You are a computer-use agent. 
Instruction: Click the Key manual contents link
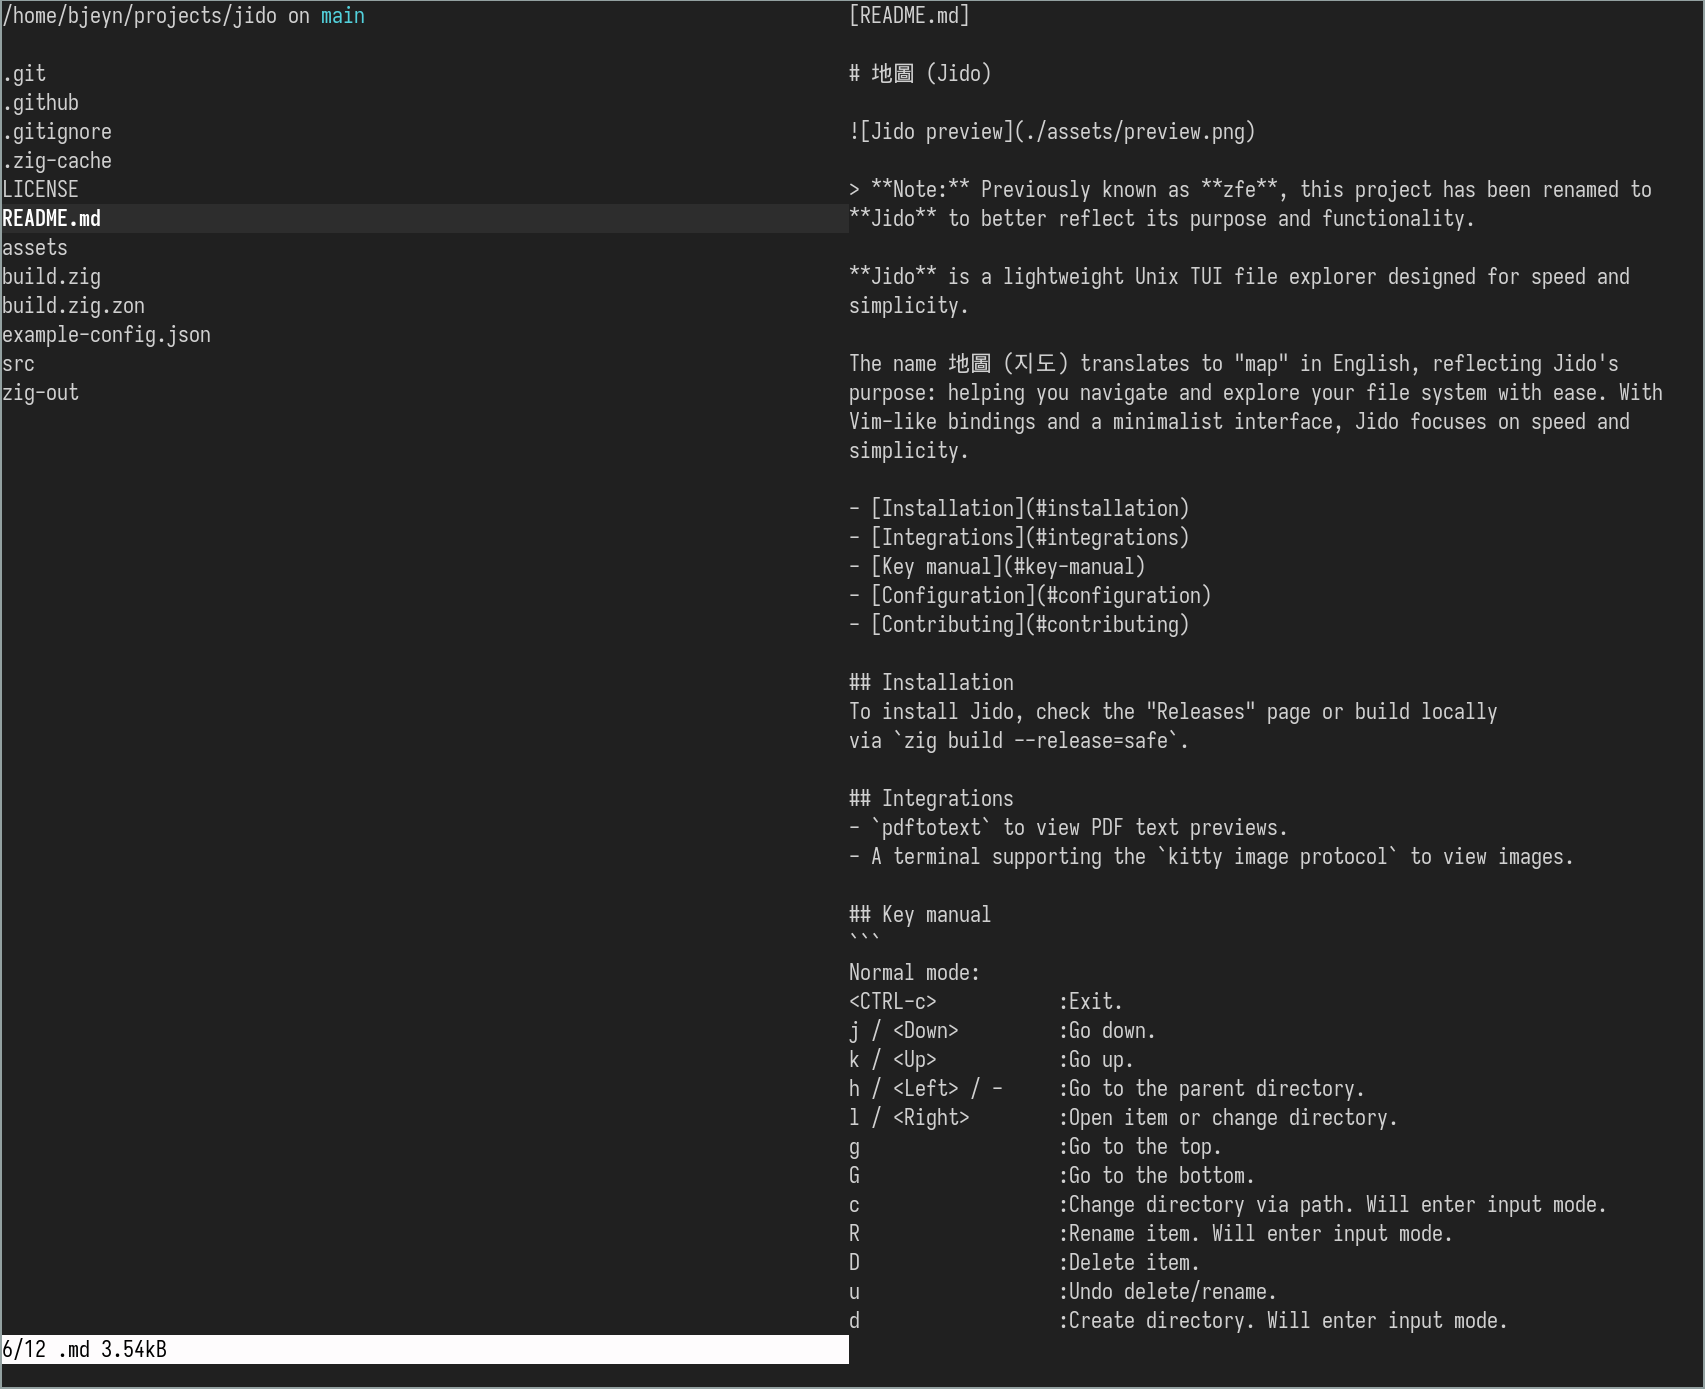click(x=1007, y=567)
